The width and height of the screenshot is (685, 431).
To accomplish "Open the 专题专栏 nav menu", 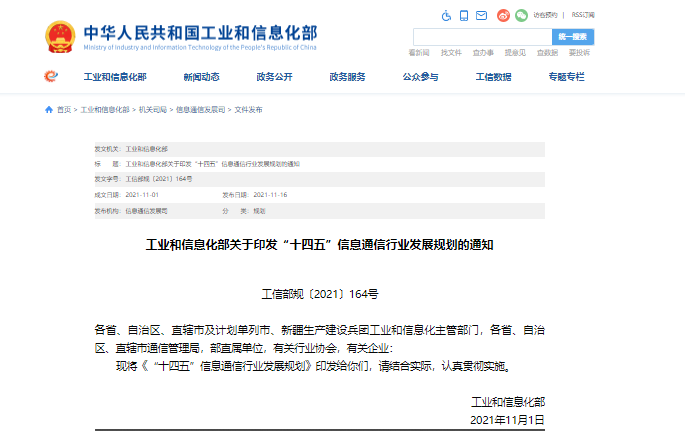I will 566,77.
